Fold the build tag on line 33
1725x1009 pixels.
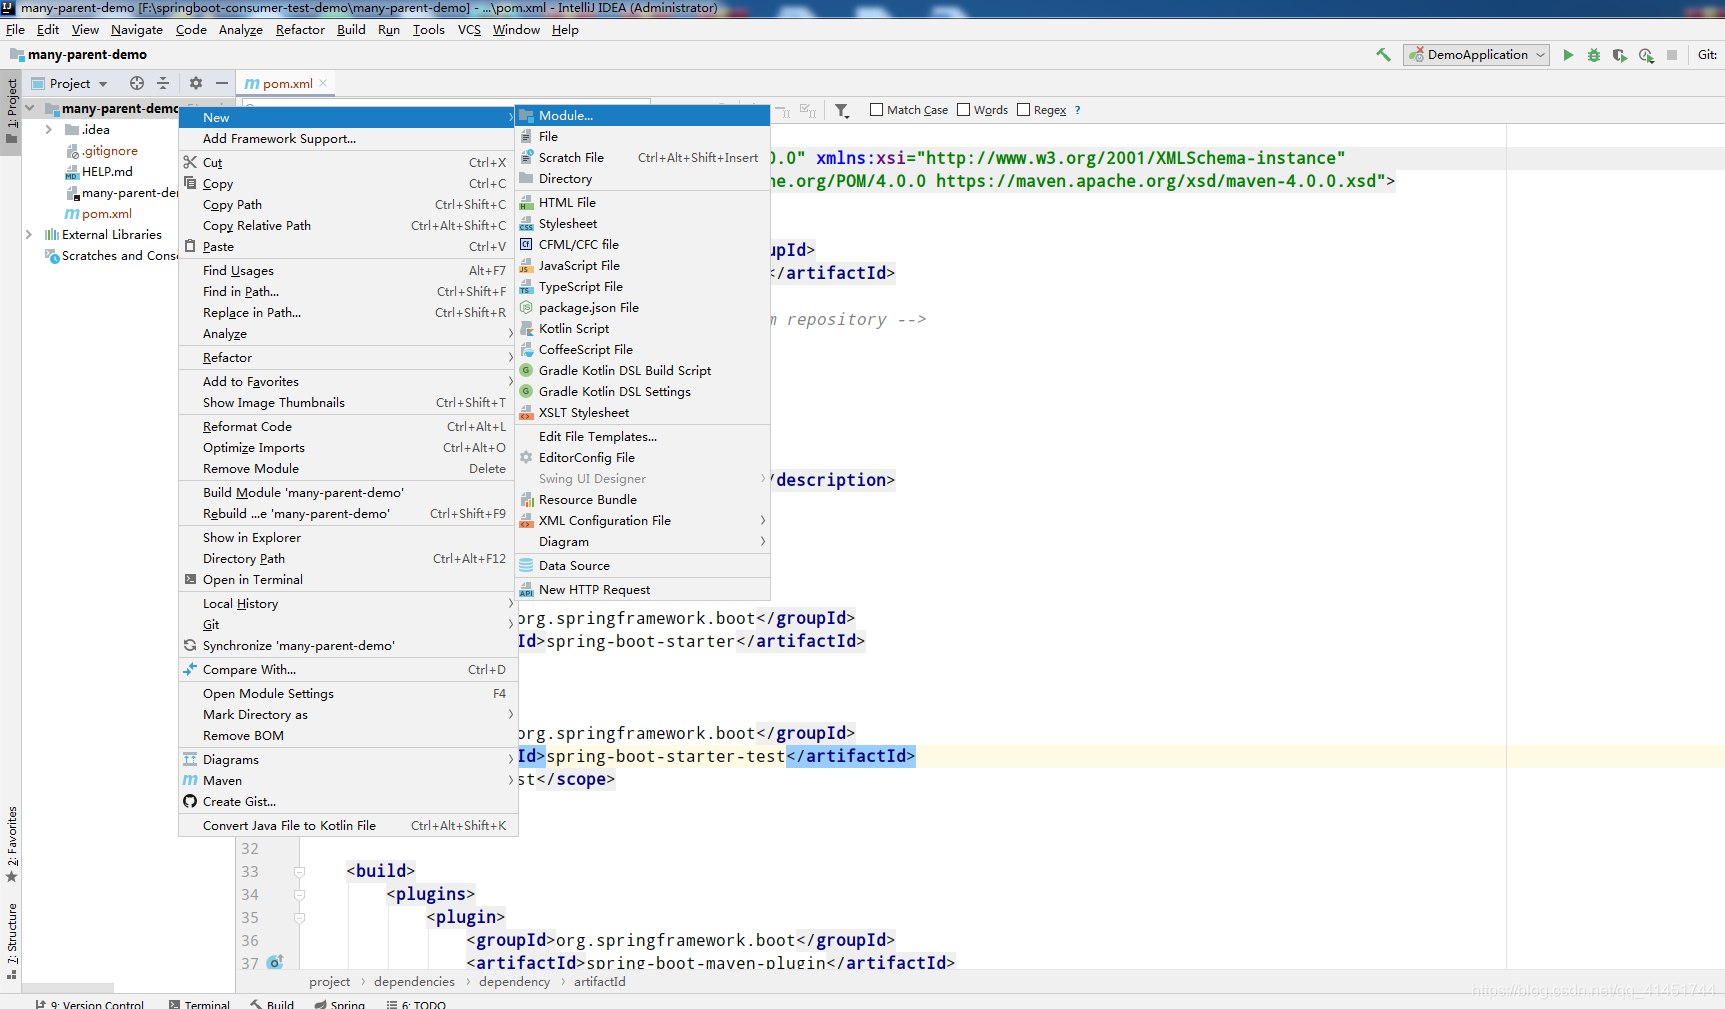pos(299,872)
